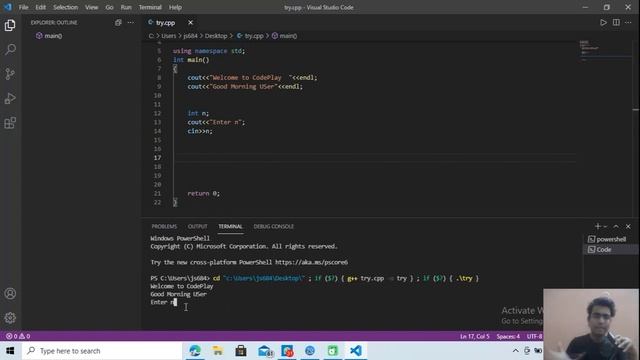This screenshot has width=640, height=360.
Task: Collapse all in the Outline panel
Action: [x=118, y=22]
